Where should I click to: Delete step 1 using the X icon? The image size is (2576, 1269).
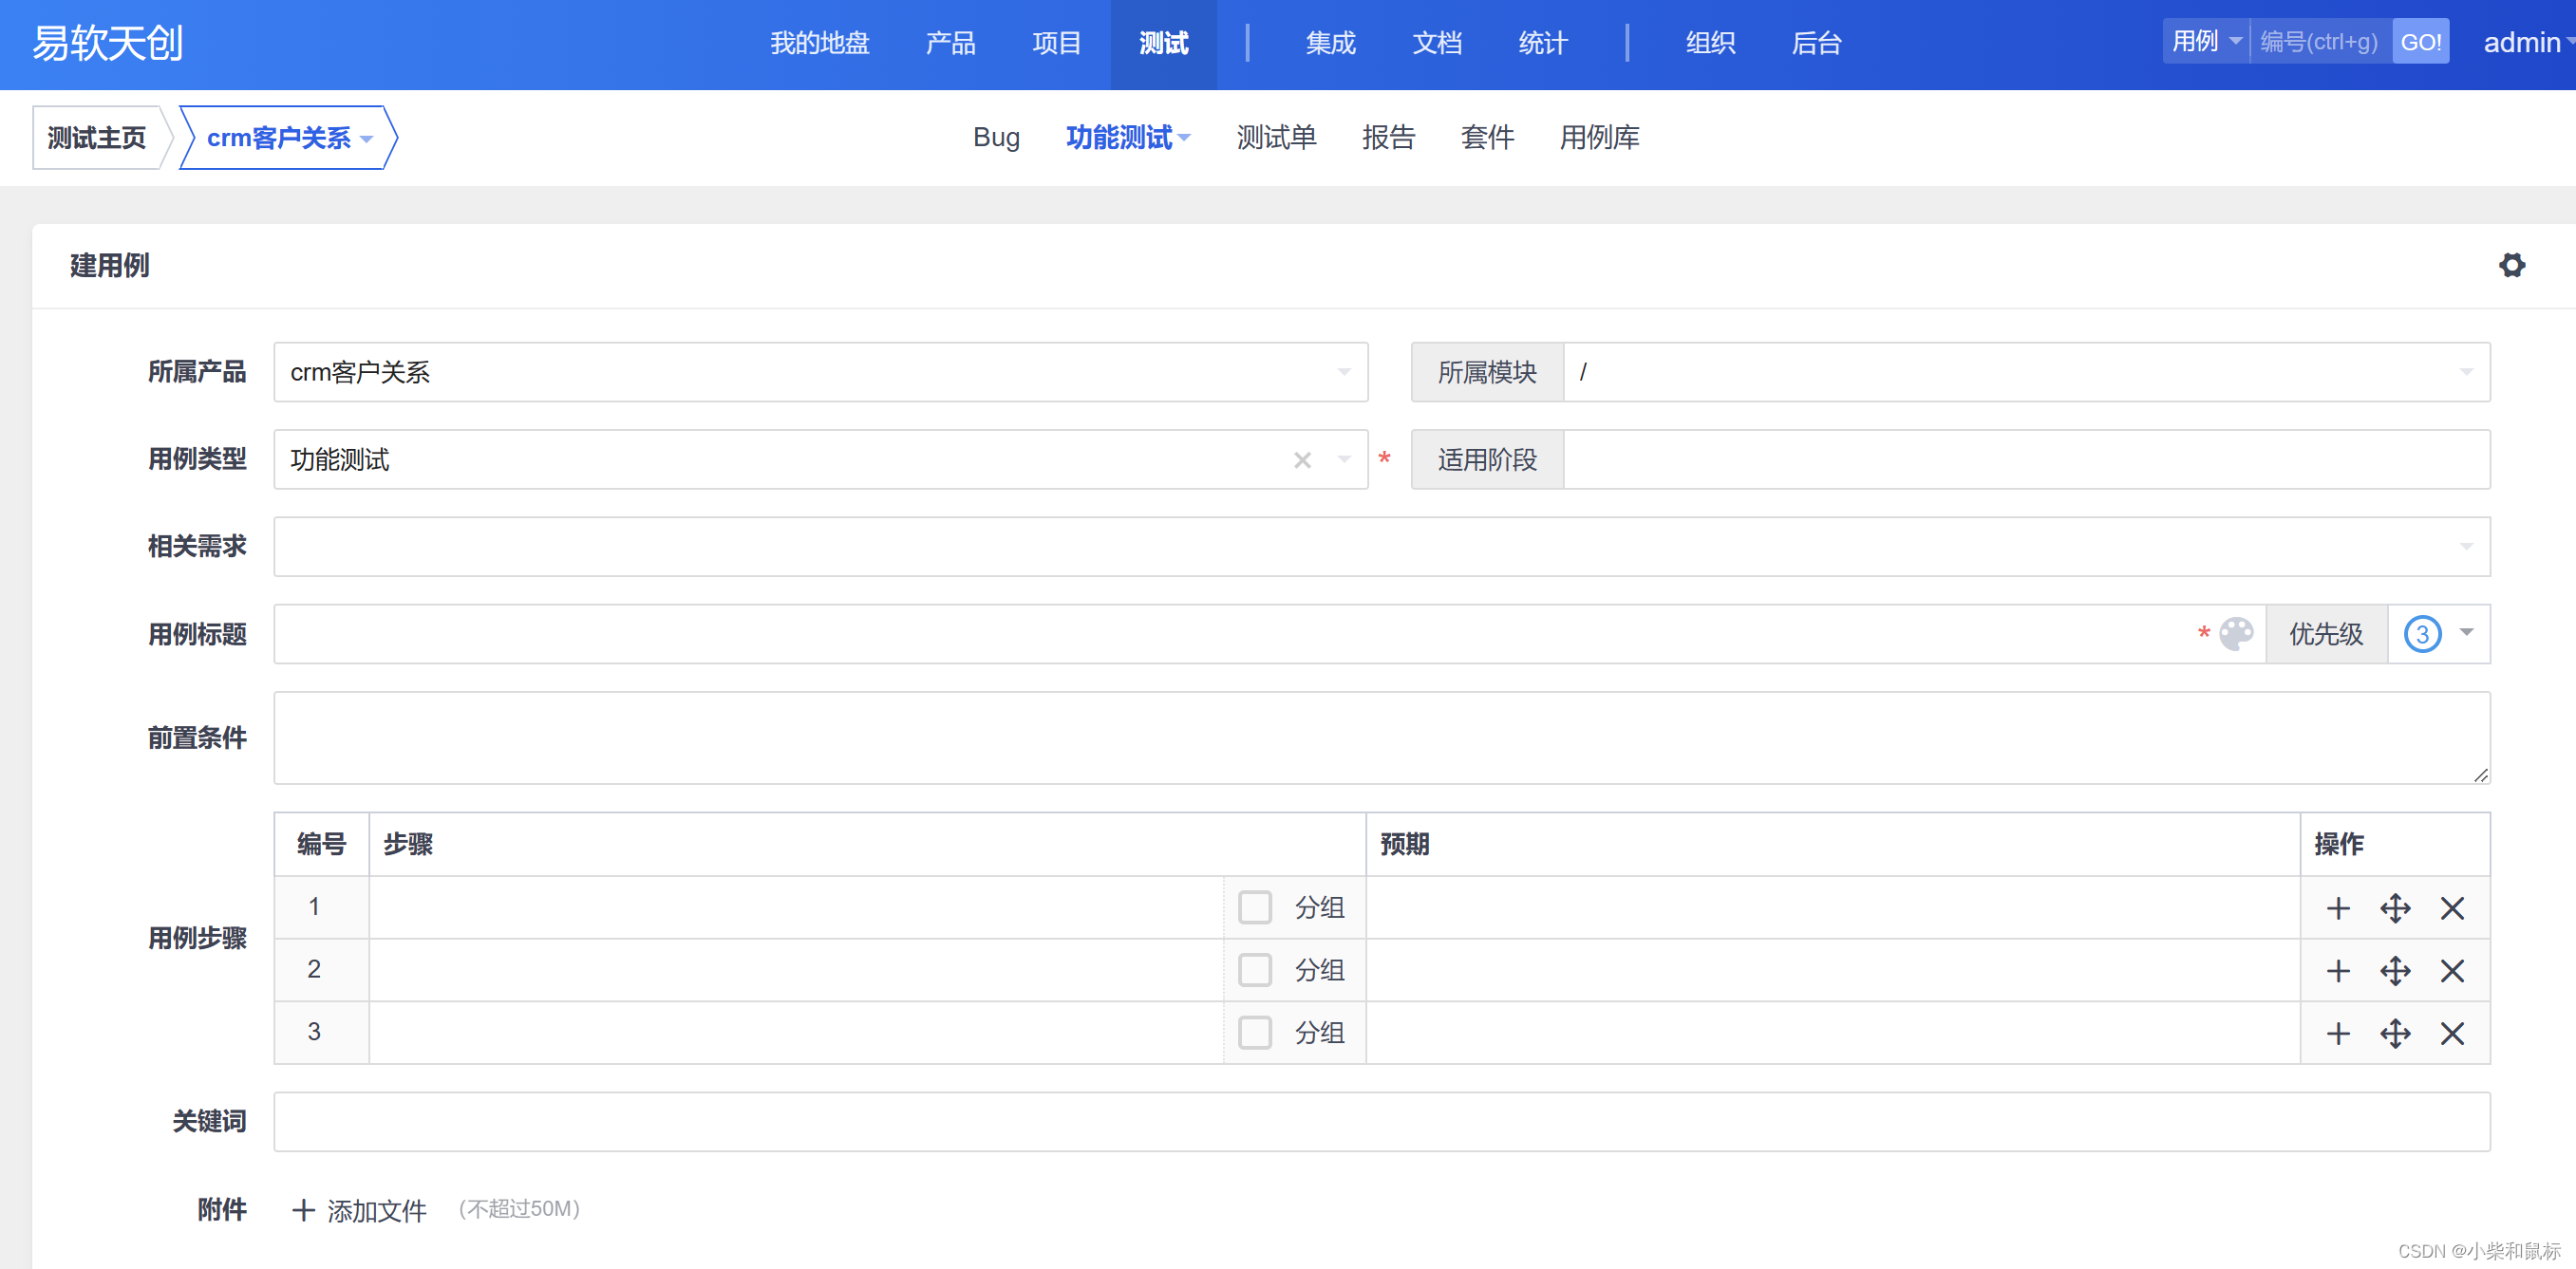pyautogui.click(x=2451, y=908)
